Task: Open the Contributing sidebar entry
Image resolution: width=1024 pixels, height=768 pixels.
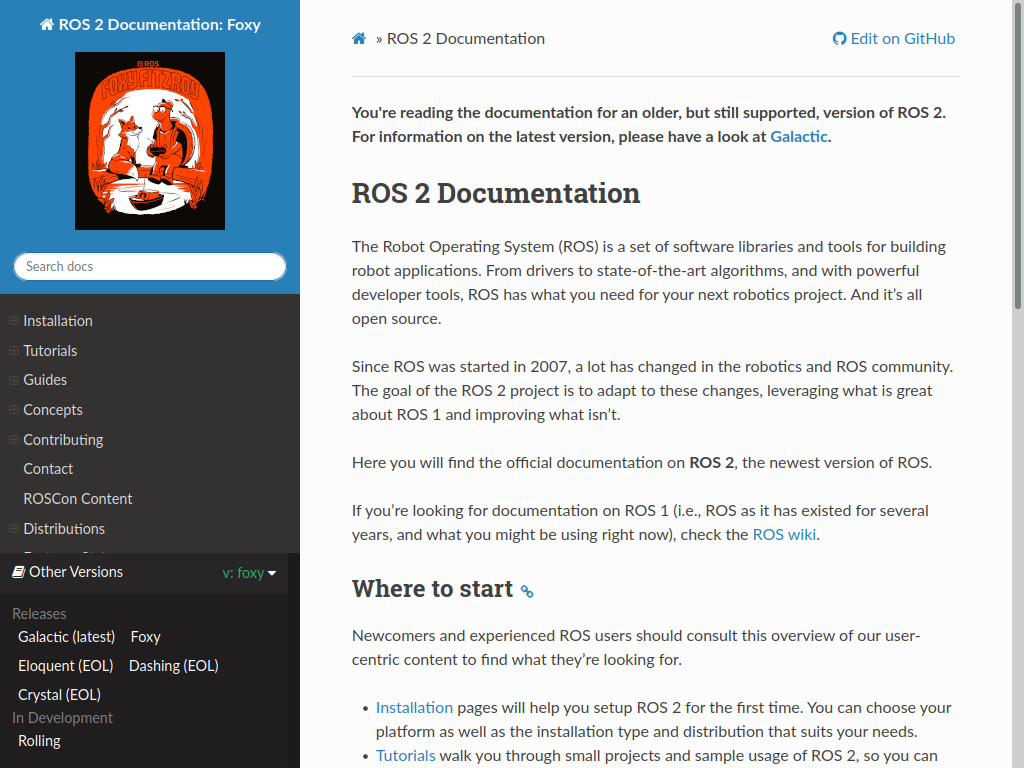Action: click(x=63, y=440)
